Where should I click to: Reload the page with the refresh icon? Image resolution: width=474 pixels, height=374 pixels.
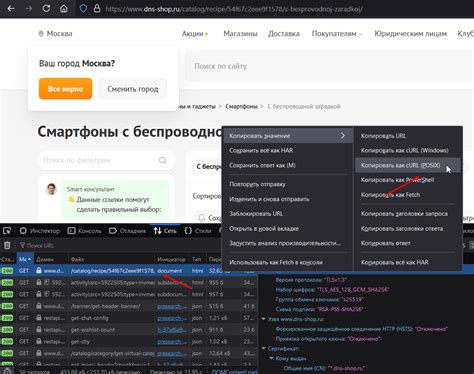(x=46, y=8)
